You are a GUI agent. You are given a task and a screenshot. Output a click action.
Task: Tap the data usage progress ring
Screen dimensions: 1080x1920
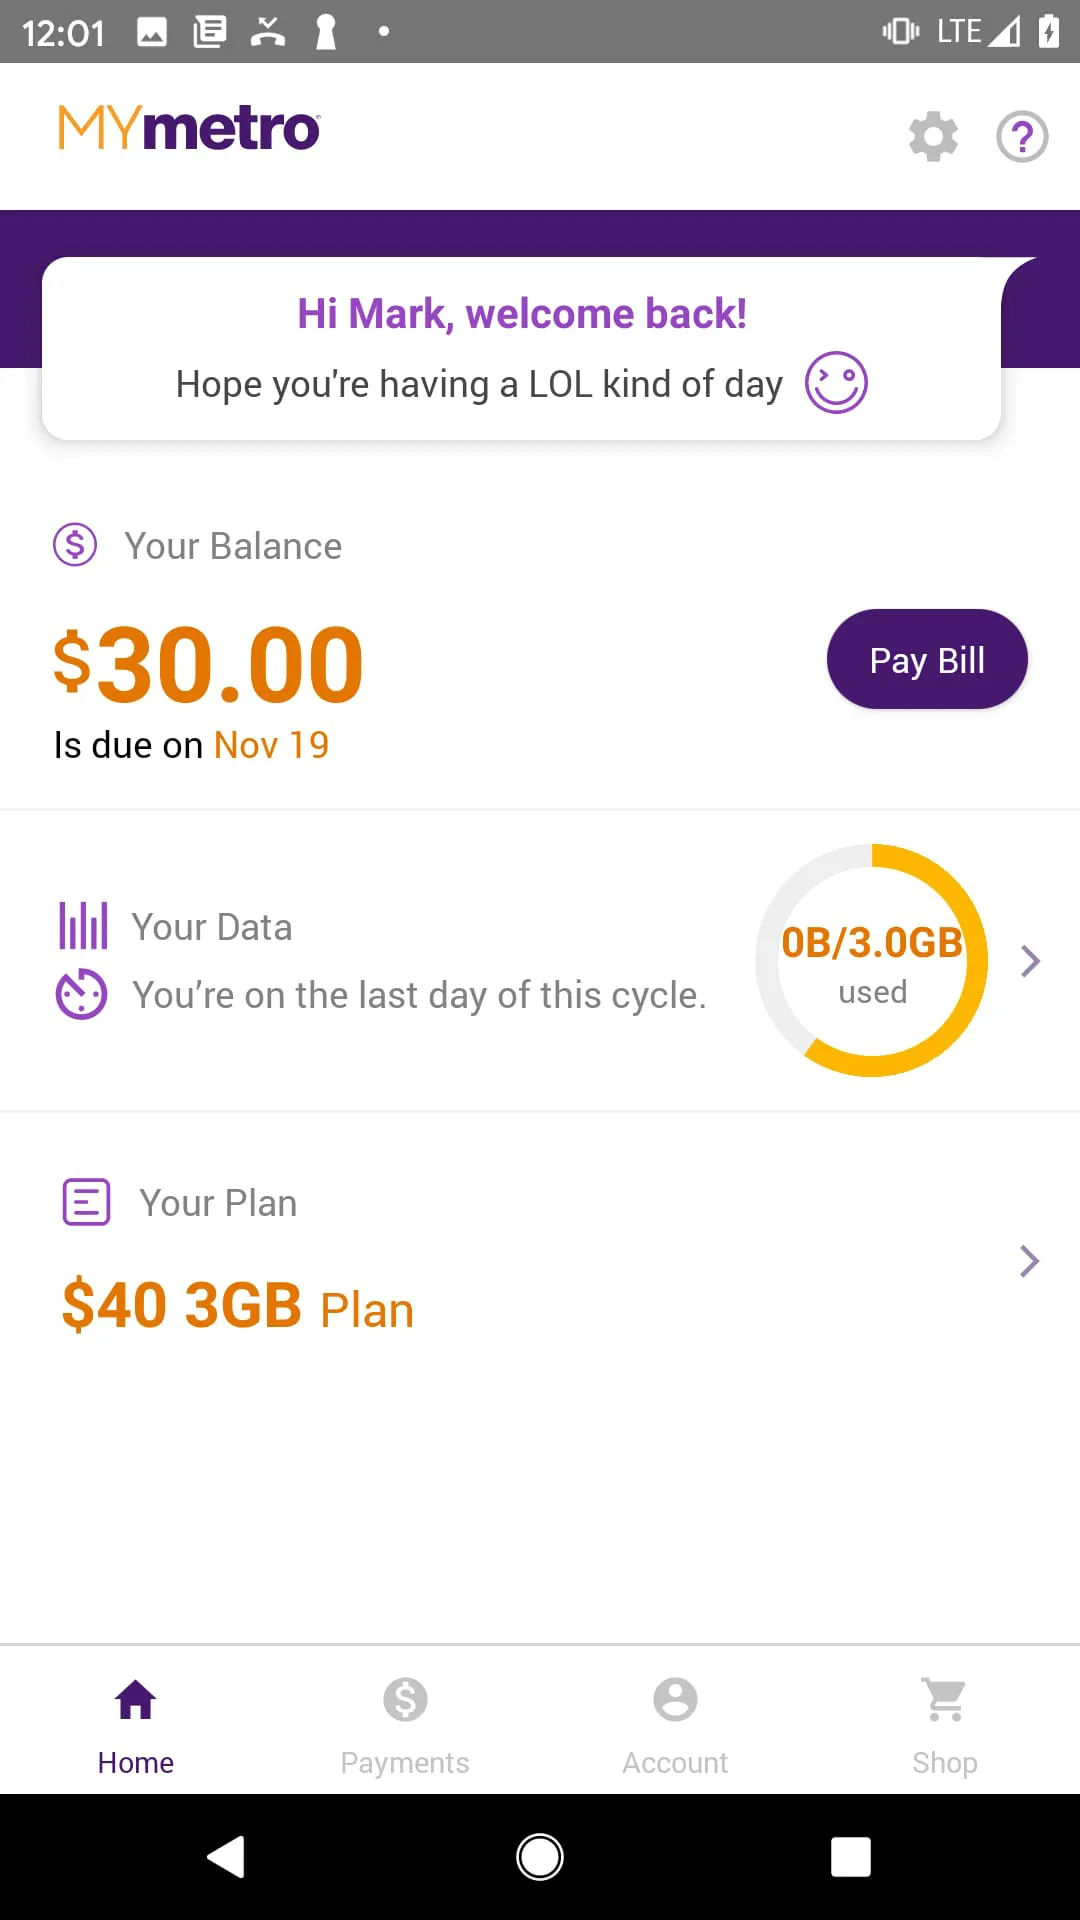click(x=872, y=960)
